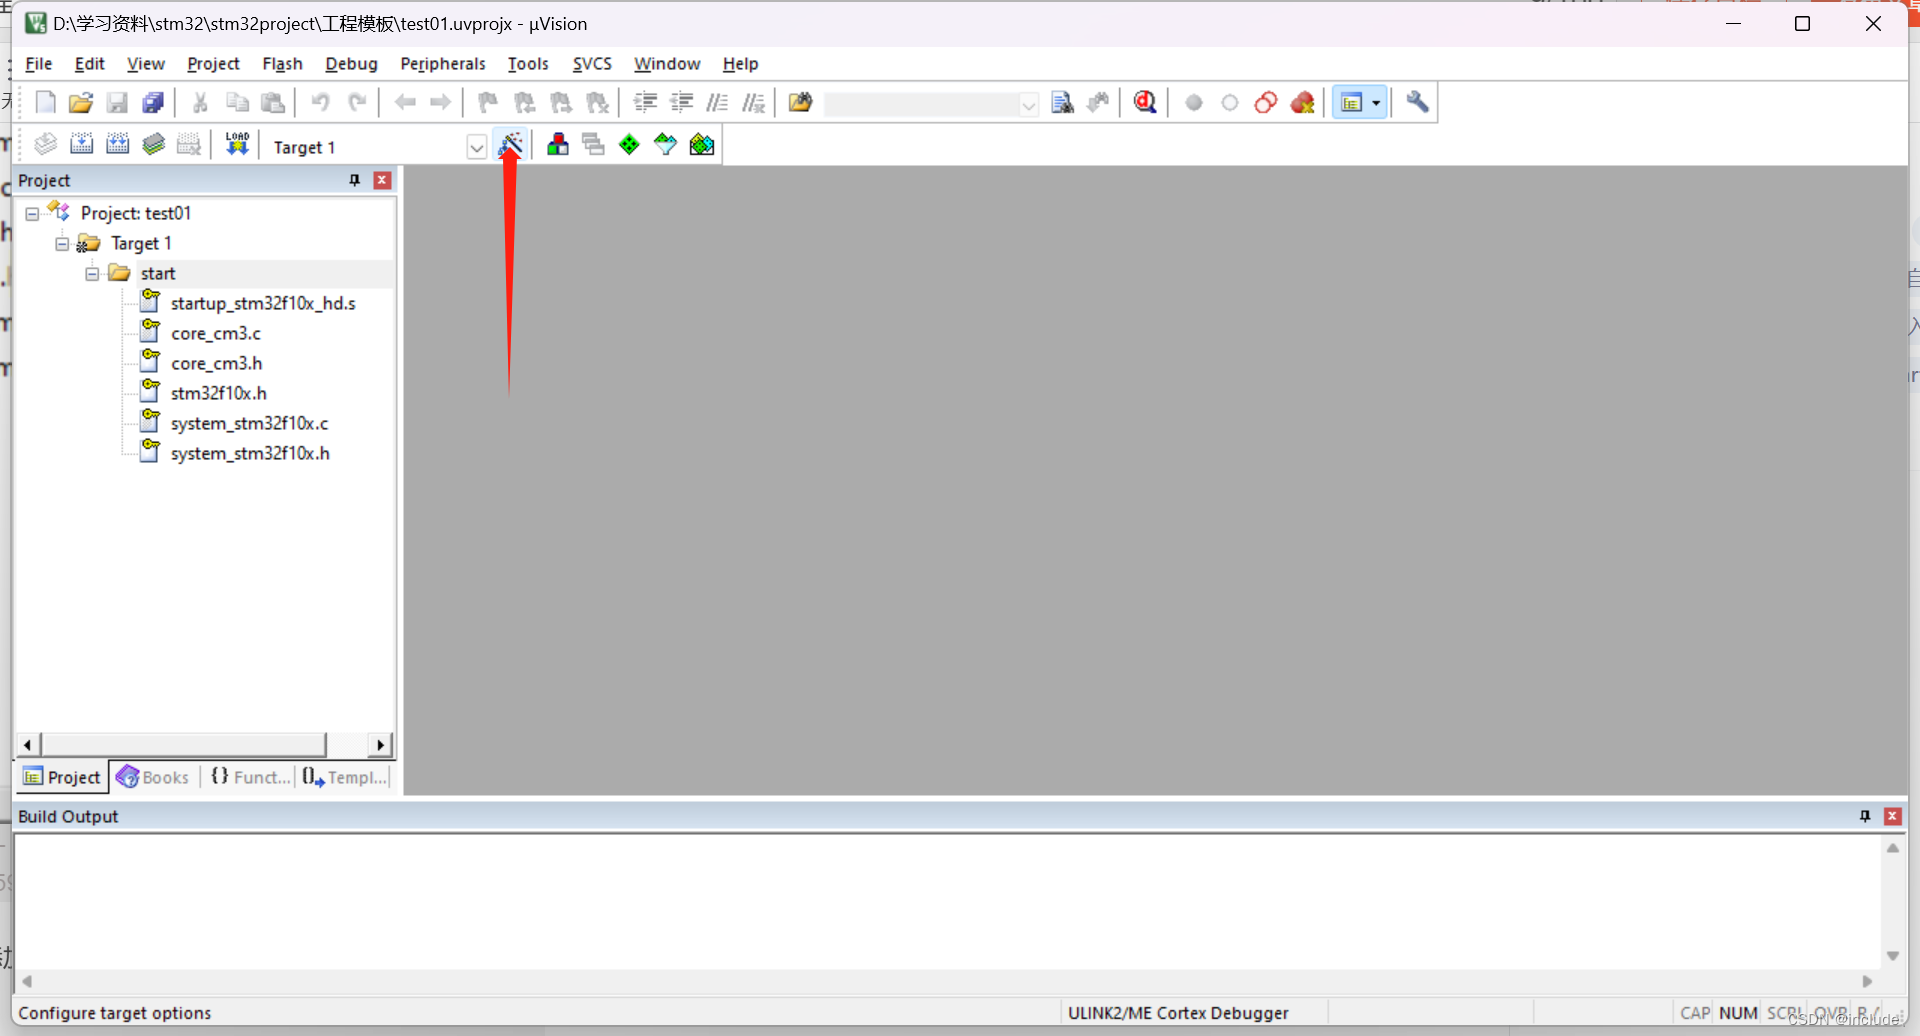Open the Target 1 selection dropdown
This screenshot has width=1920, height=1036.
[476, 148]
